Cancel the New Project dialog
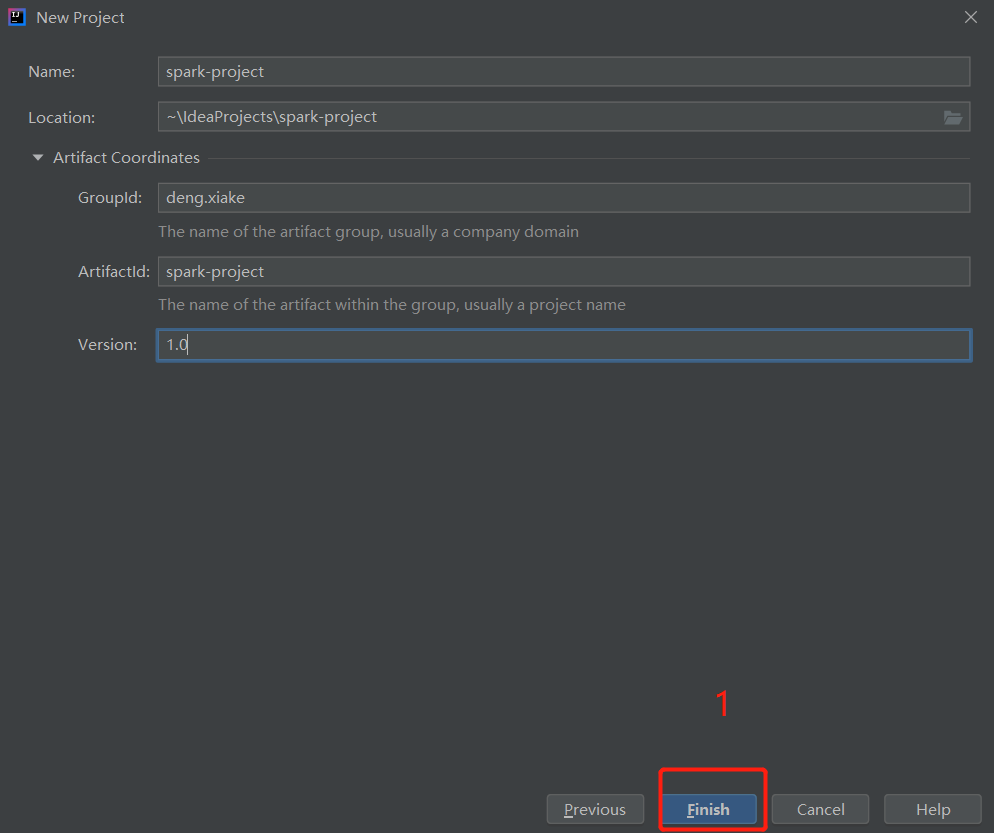Screen dimensions: 994x833 pos(820,809)
